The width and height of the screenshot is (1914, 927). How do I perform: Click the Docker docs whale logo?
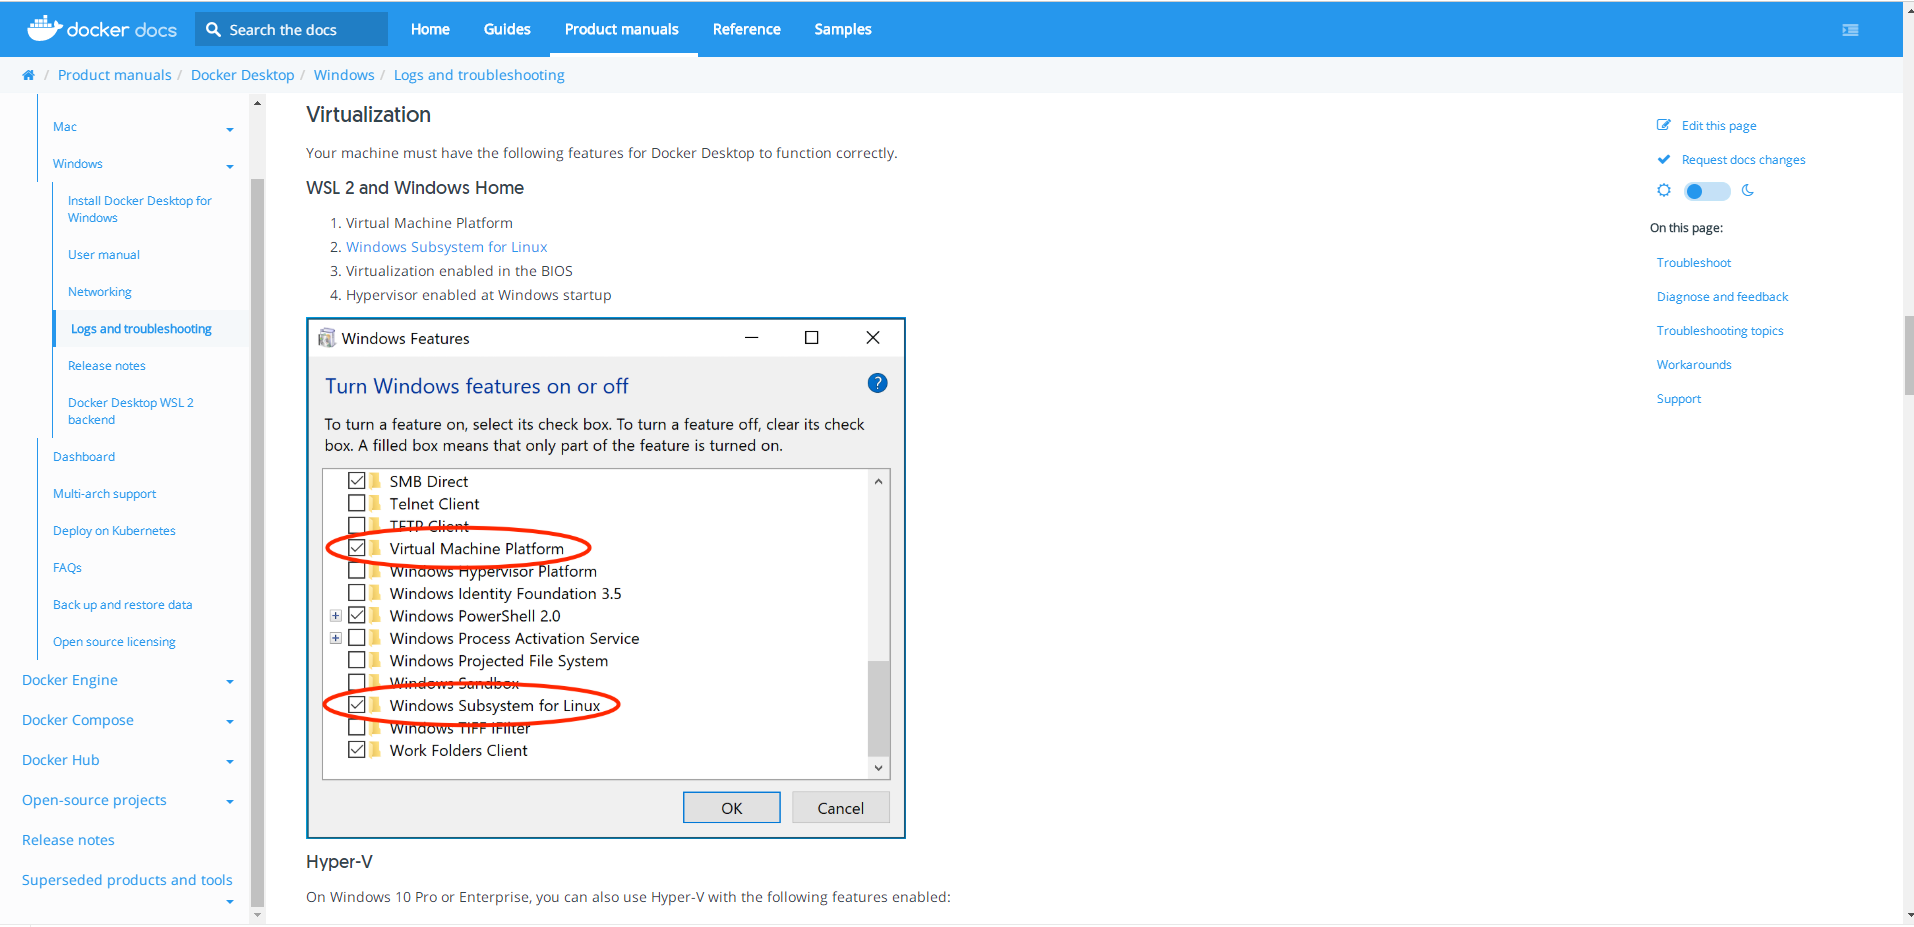[44, 28]
